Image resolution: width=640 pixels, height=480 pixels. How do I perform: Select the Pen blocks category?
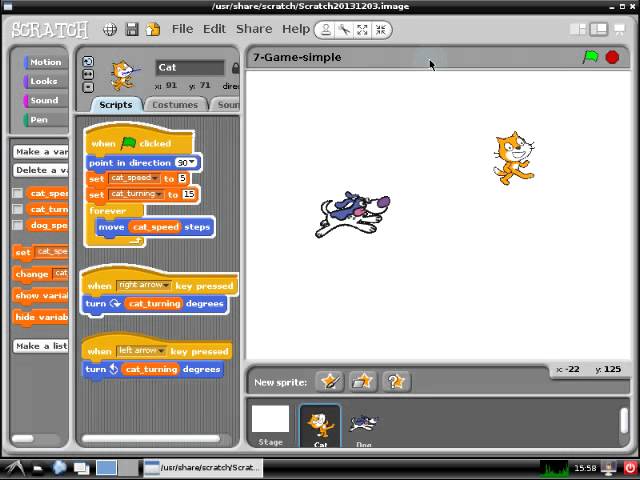pyautogui.click(x=45, y=120)
